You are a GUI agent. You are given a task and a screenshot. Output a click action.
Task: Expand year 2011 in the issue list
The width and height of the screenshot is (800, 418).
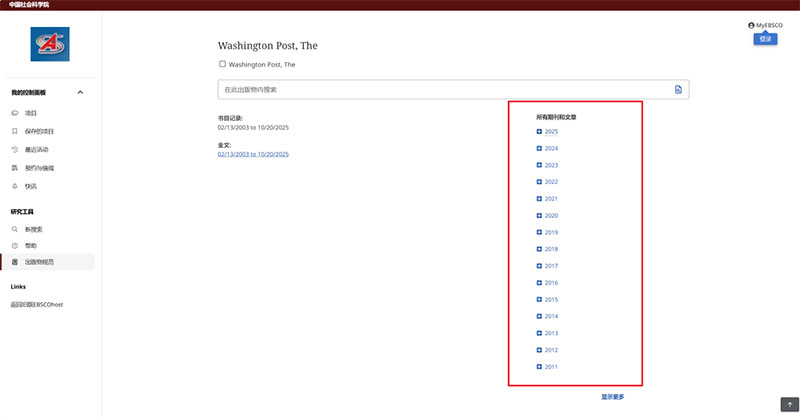[x=540, y=367]
